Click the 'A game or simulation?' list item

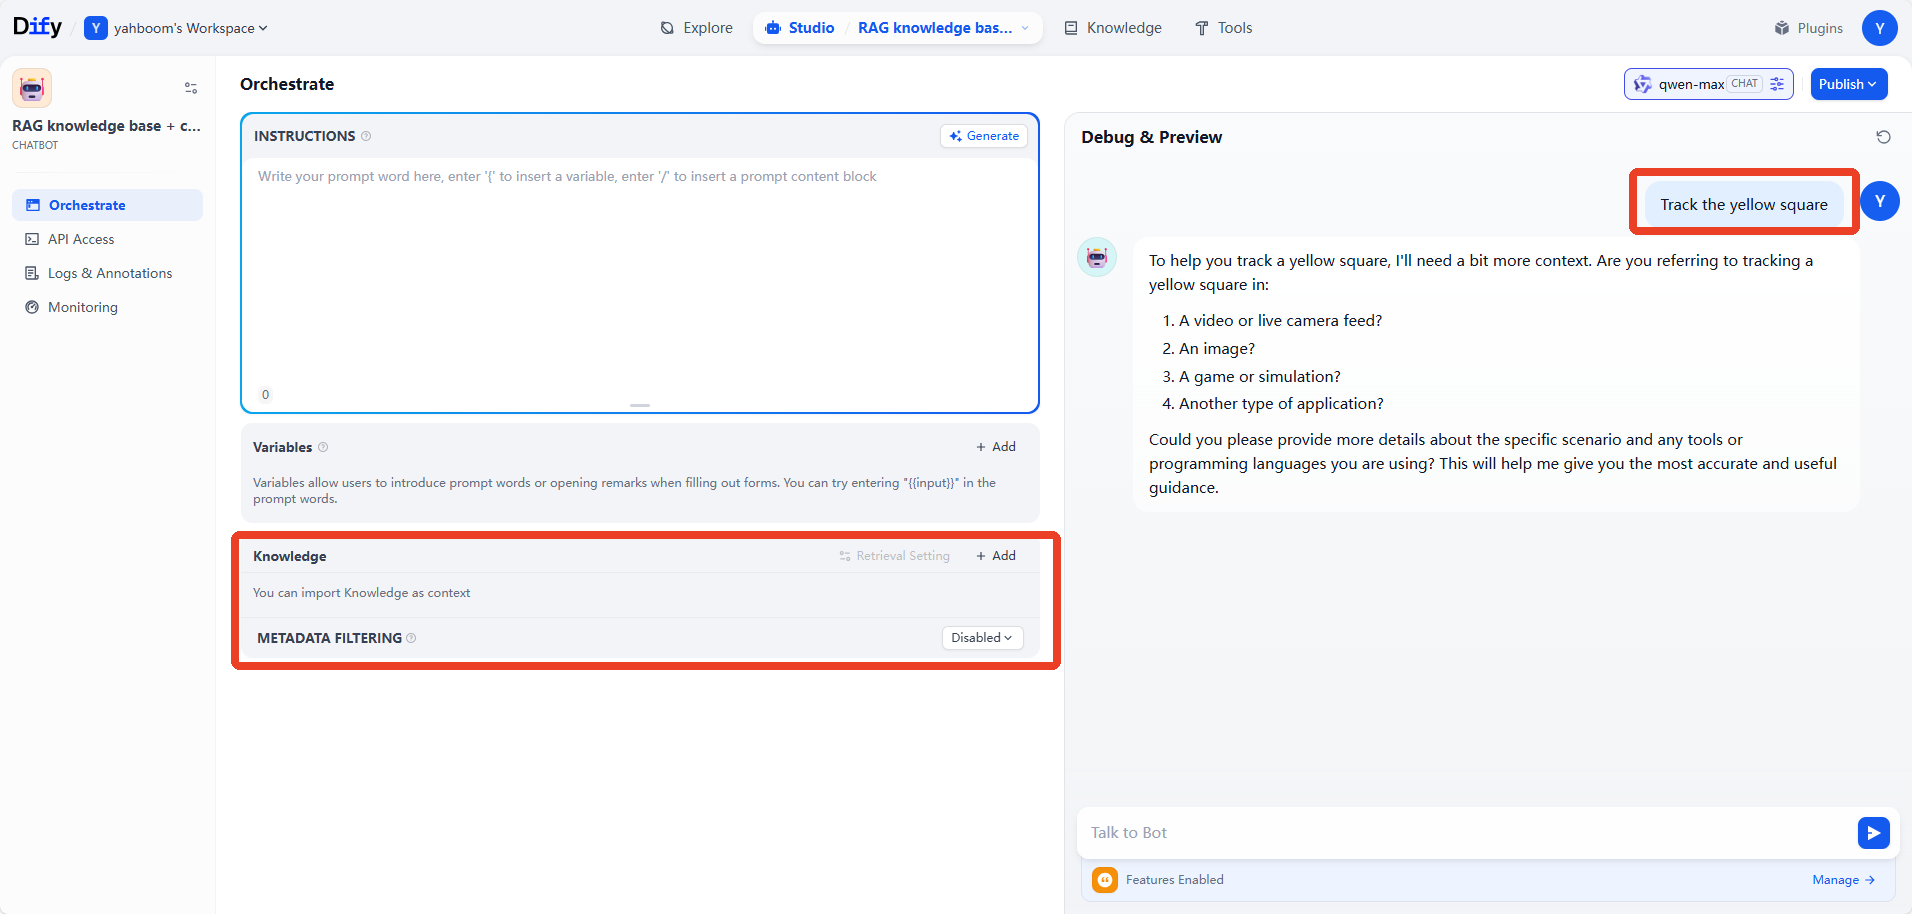point(1260,376)
